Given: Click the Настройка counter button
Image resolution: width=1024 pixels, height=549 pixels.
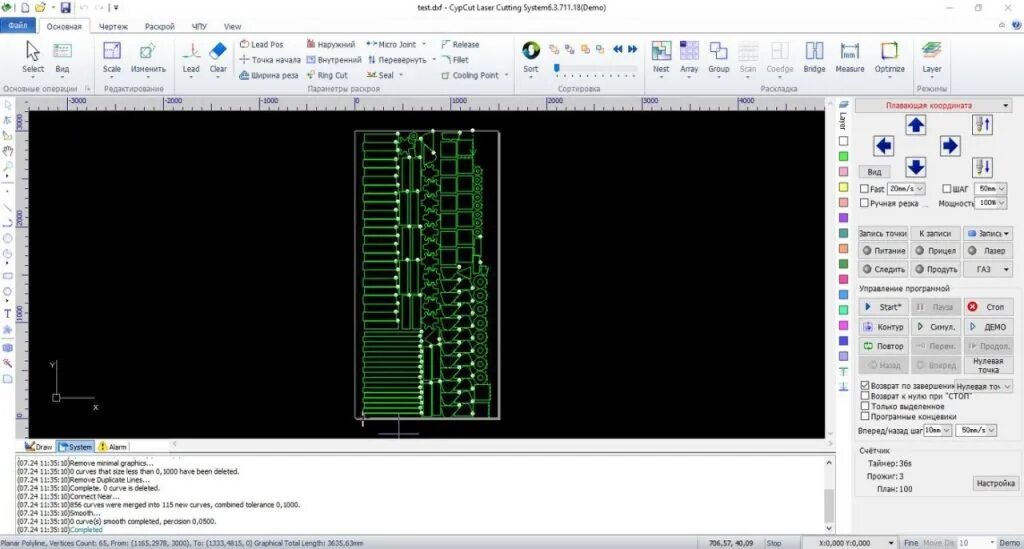Looking at the screenshot, I should point(995,484).
